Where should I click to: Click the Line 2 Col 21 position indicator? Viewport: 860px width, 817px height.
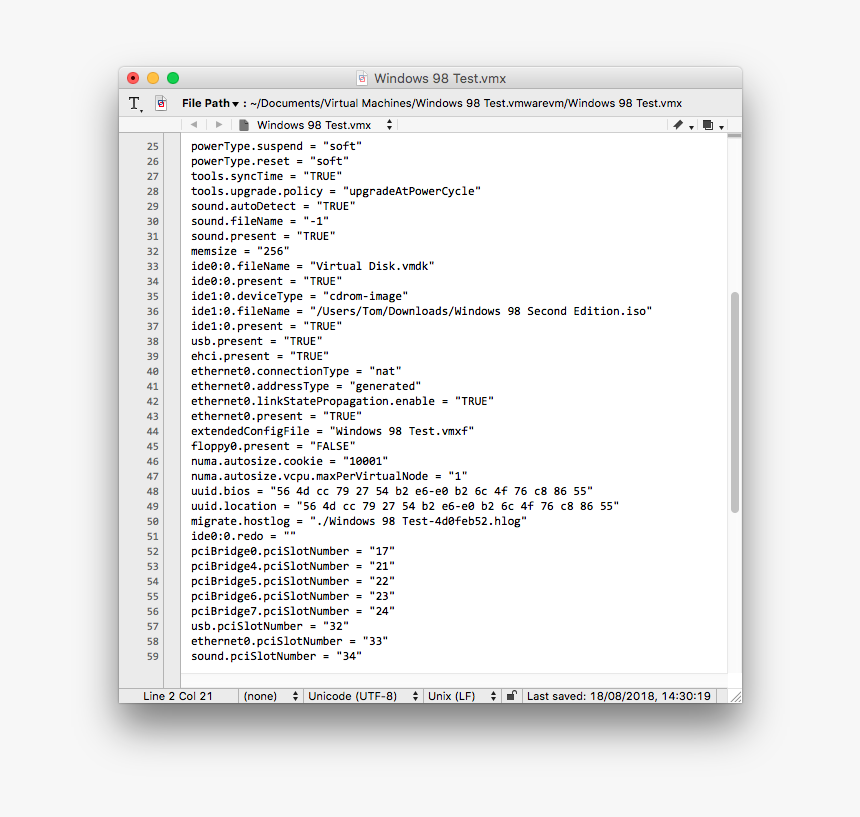click(178, 696)
